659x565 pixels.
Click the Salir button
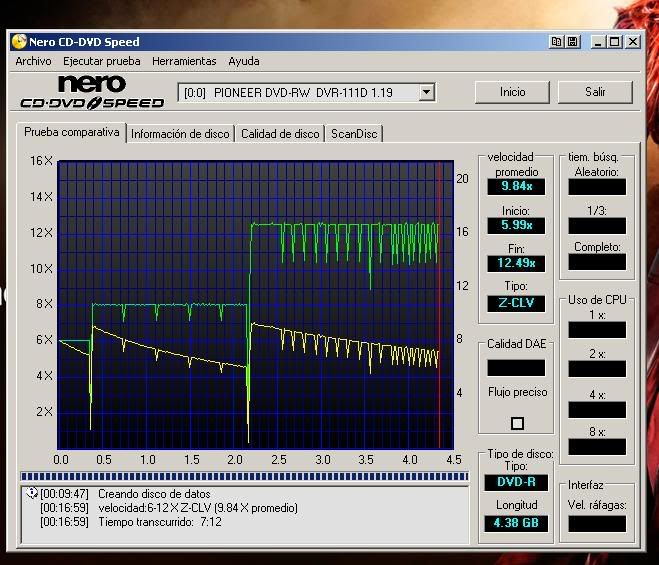[x=595, y=92]
